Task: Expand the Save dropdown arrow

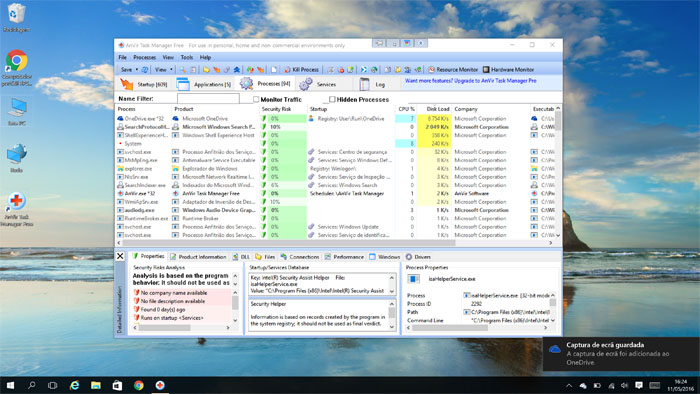Action: pyautogui.click(x=137, y=70)
